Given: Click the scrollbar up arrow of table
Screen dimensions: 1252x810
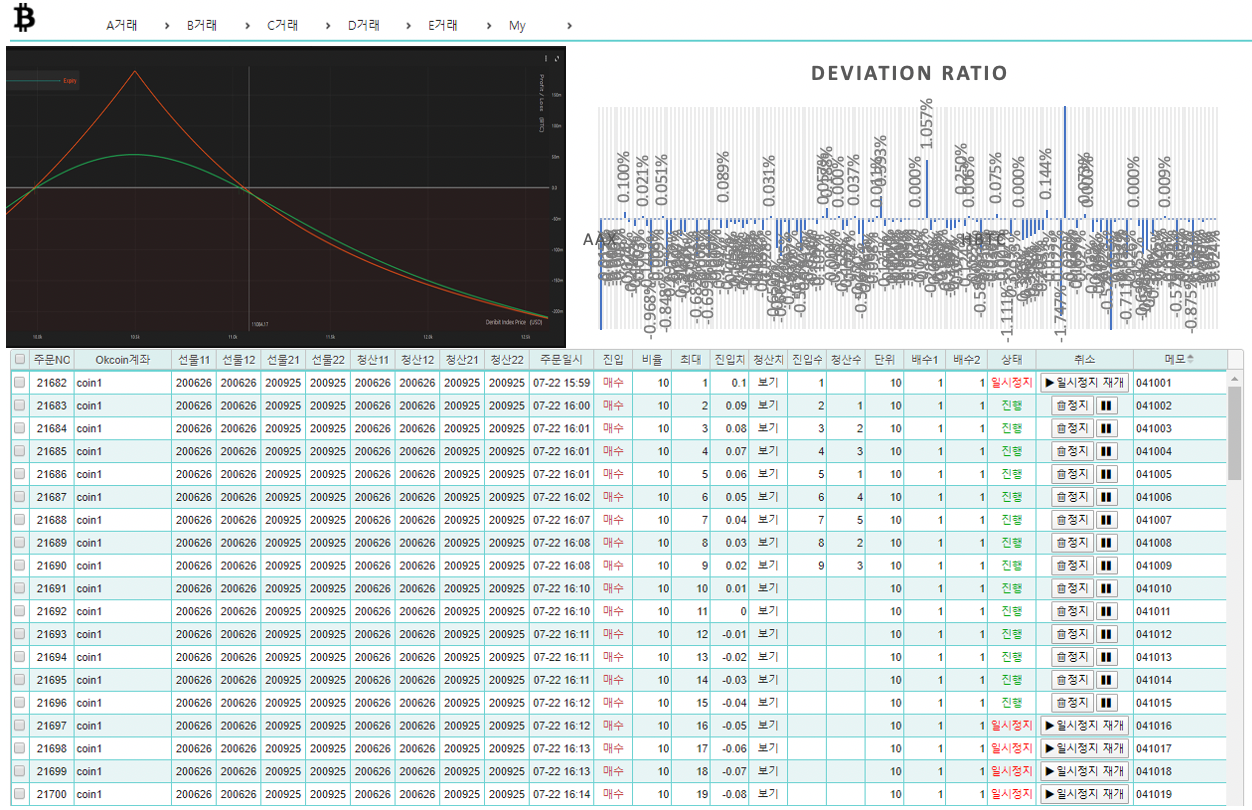Looking at the screenshot, I should [1234, 379].
